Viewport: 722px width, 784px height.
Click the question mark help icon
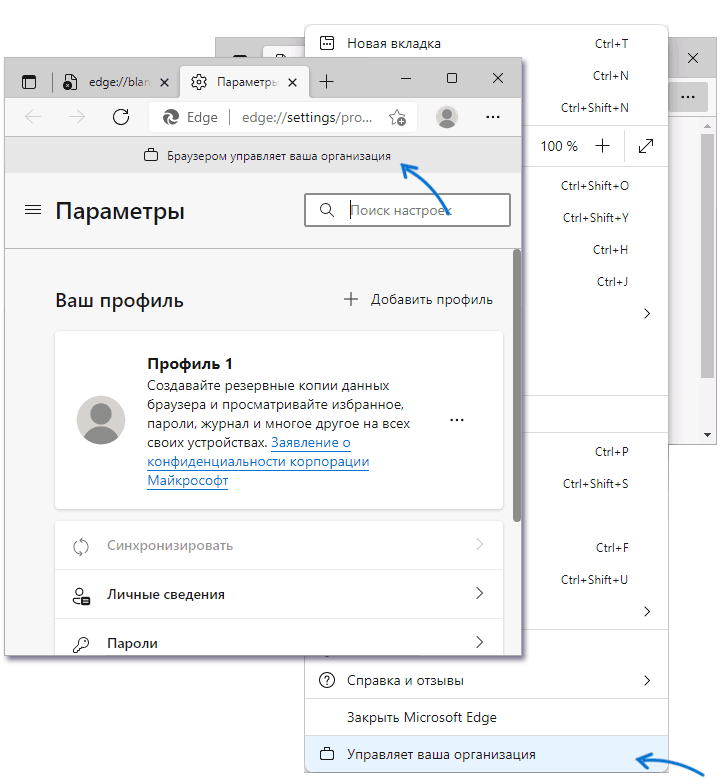pyautogui.click(x=327, y=680)
